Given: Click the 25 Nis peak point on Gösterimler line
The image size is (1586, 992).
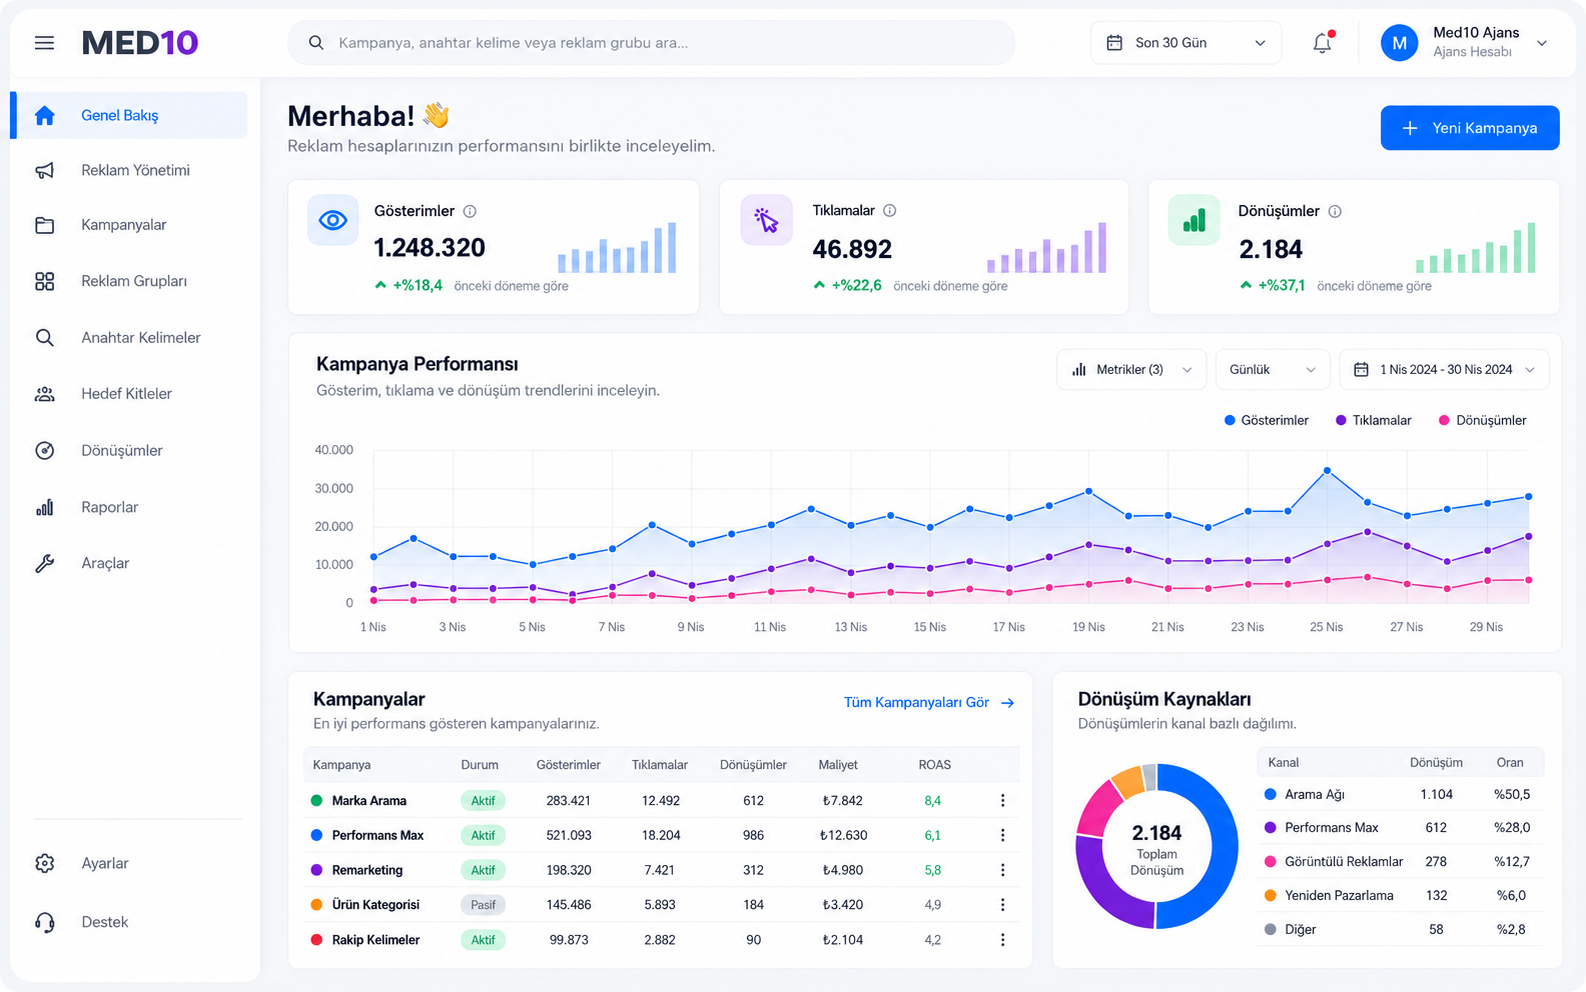Looking at the screenshot, I should pos(1327,470).
